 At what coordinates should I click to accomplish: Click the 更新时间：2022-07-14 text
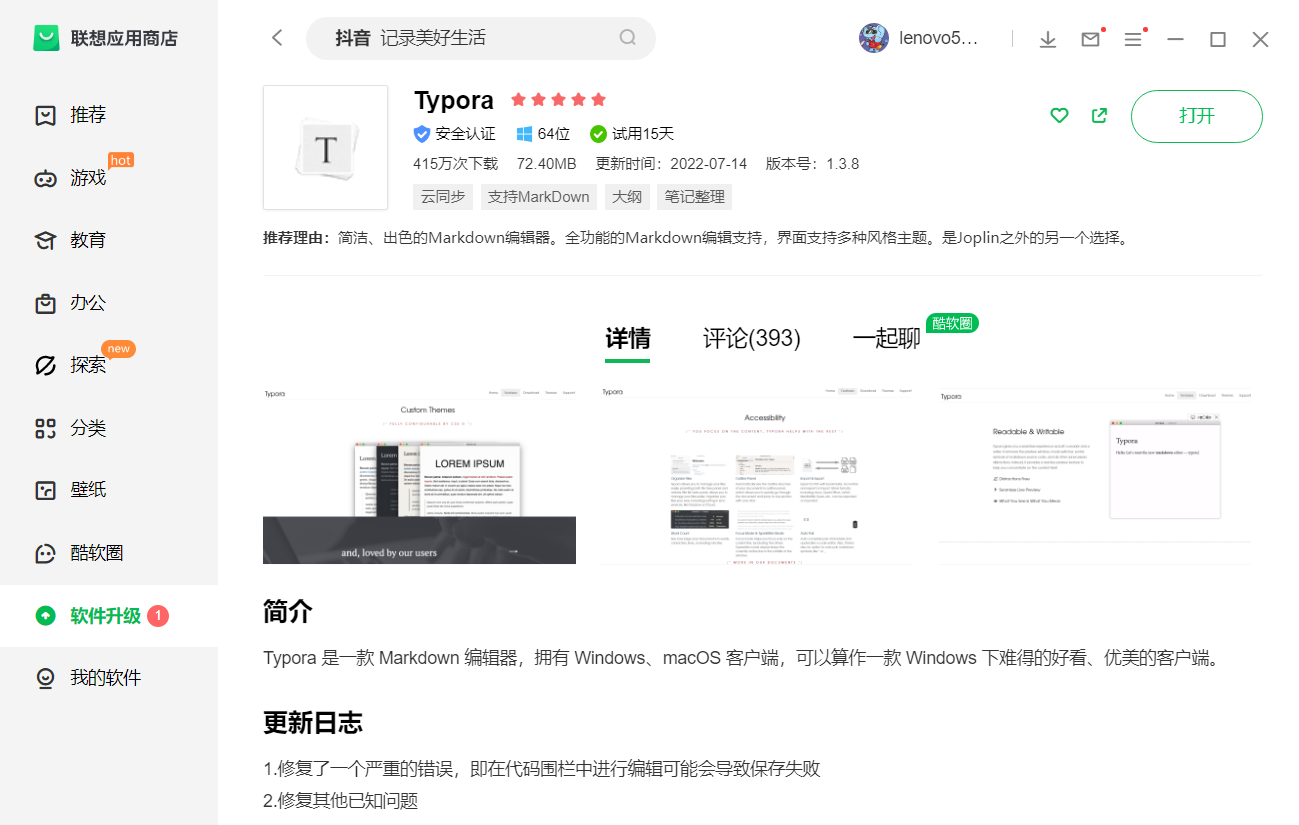pos(671,164)
